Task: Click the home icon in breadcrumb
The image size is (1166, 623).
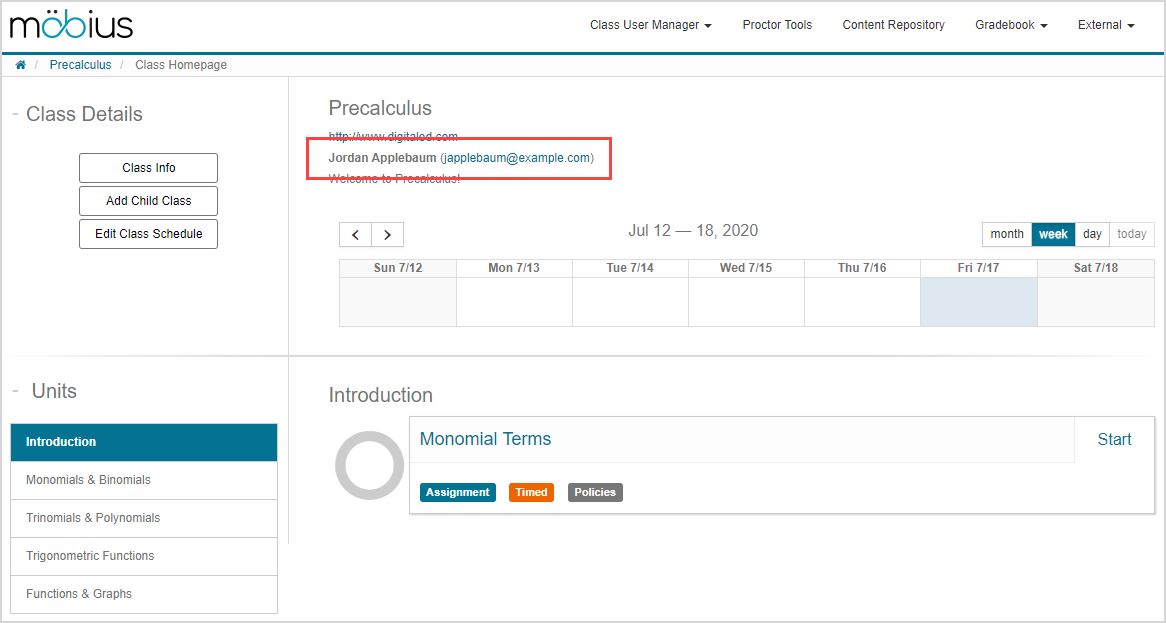Action: tap(20, 65)
